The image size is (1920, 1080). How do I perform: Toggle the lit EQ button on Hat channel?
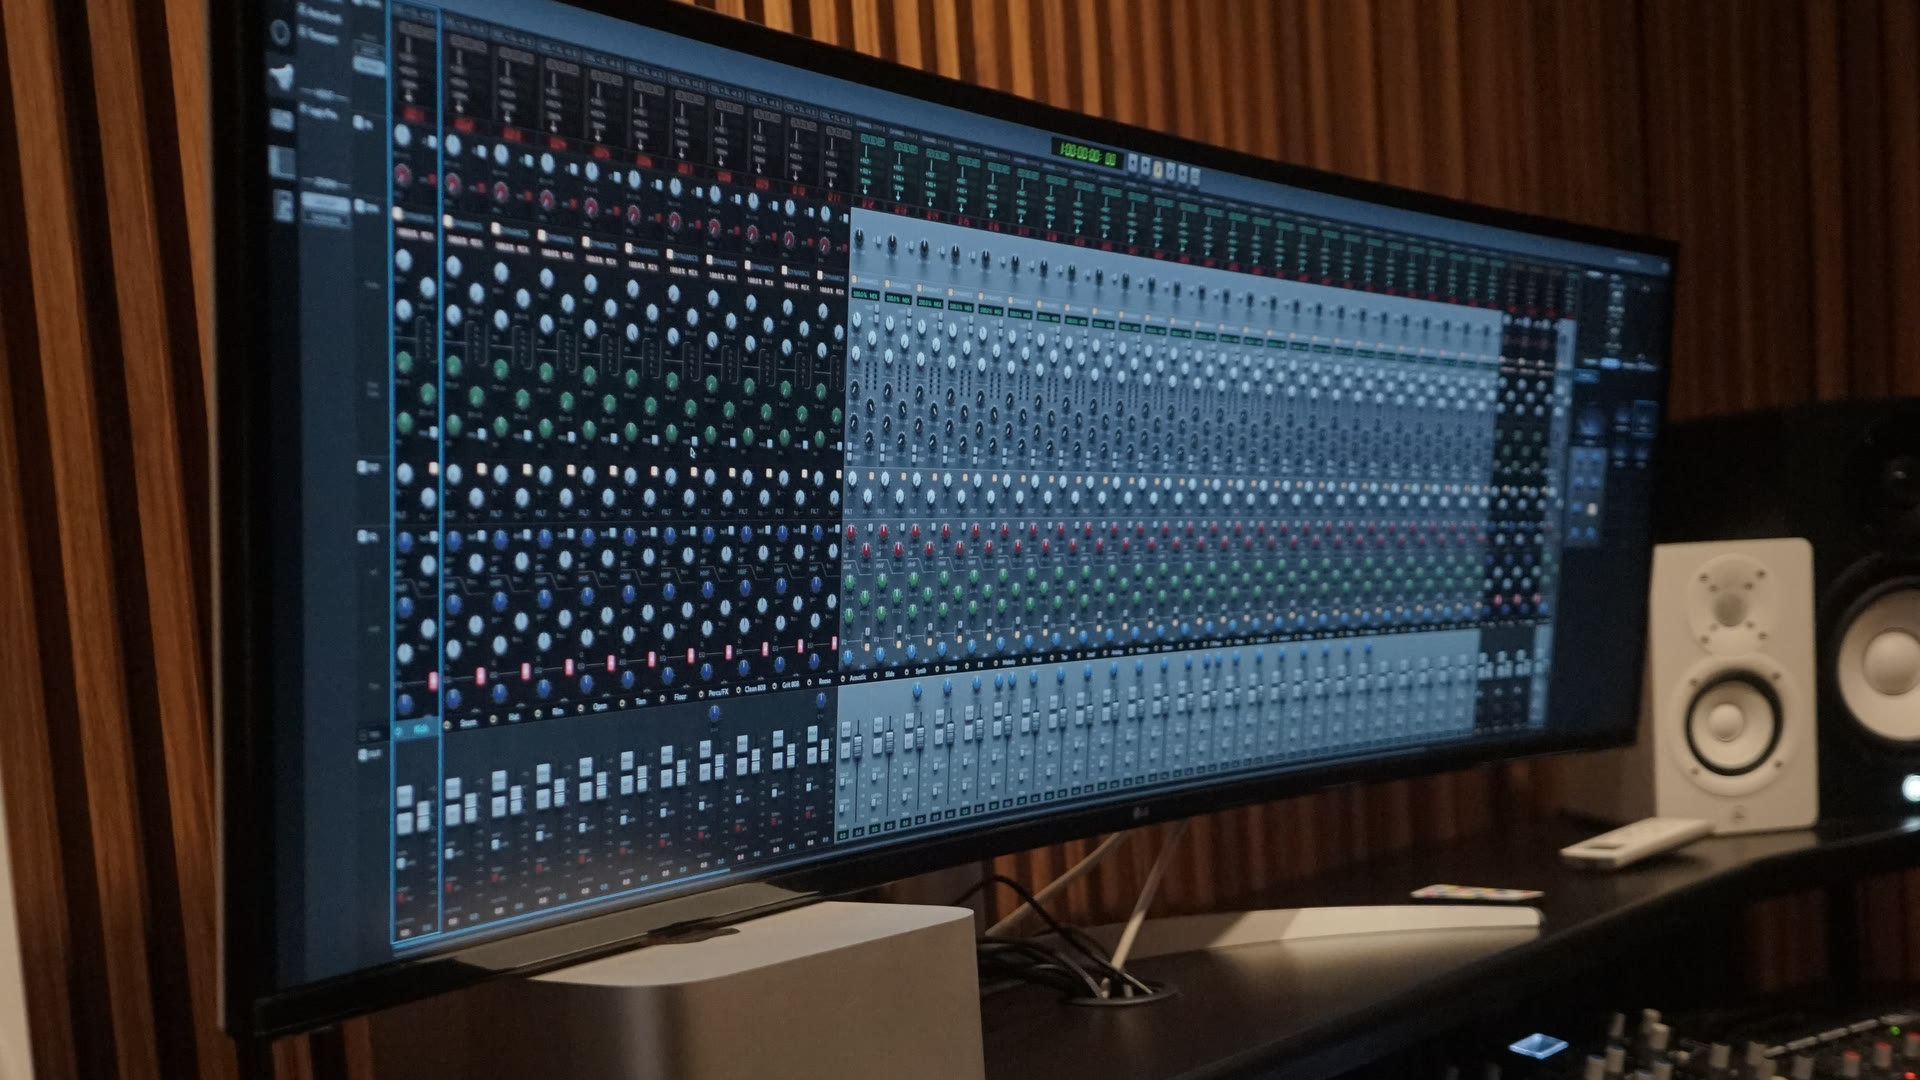click(x=525, y=671)
